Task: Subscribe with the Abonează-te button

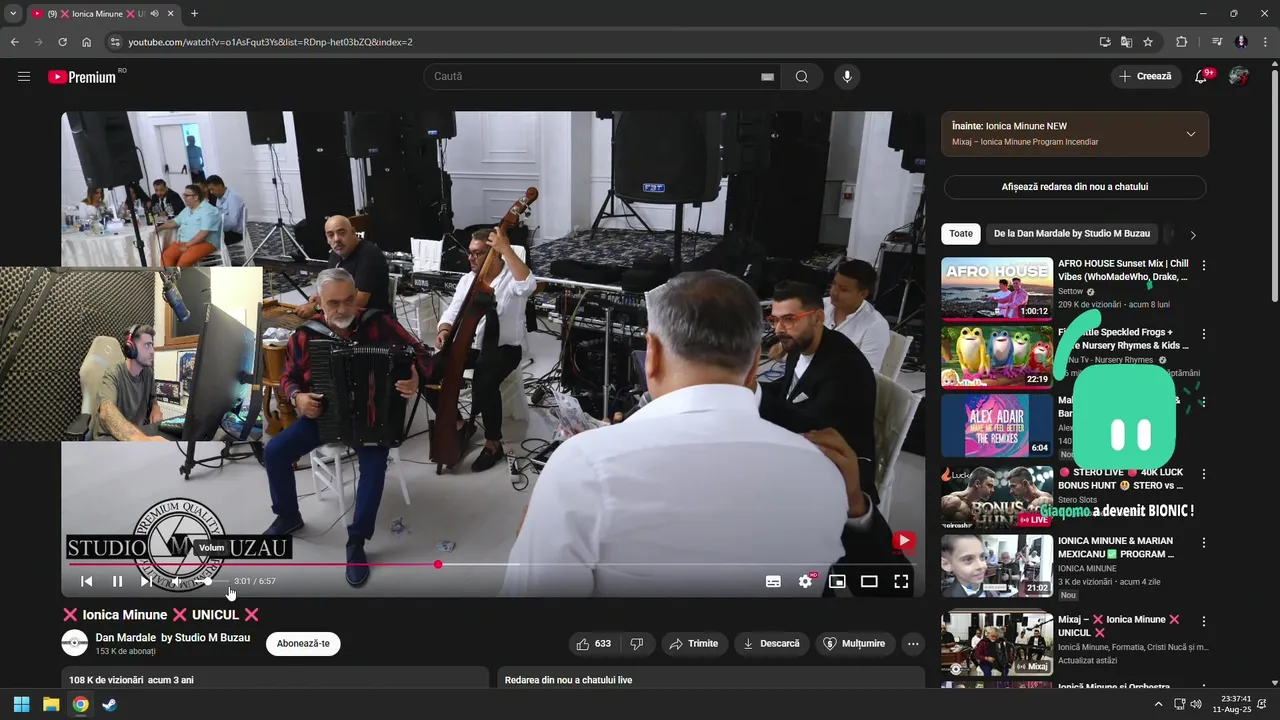Action: tap(303, 644)
